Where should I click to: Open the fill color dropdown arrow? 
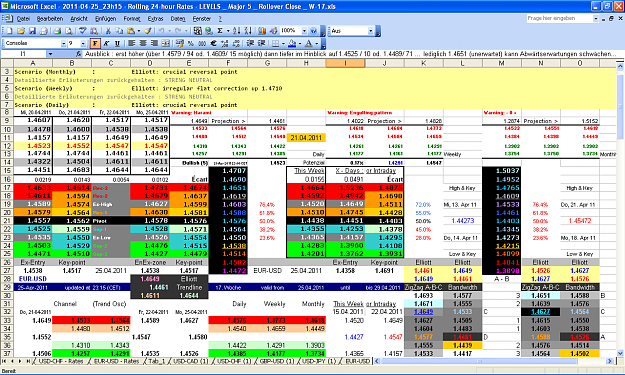300,43
